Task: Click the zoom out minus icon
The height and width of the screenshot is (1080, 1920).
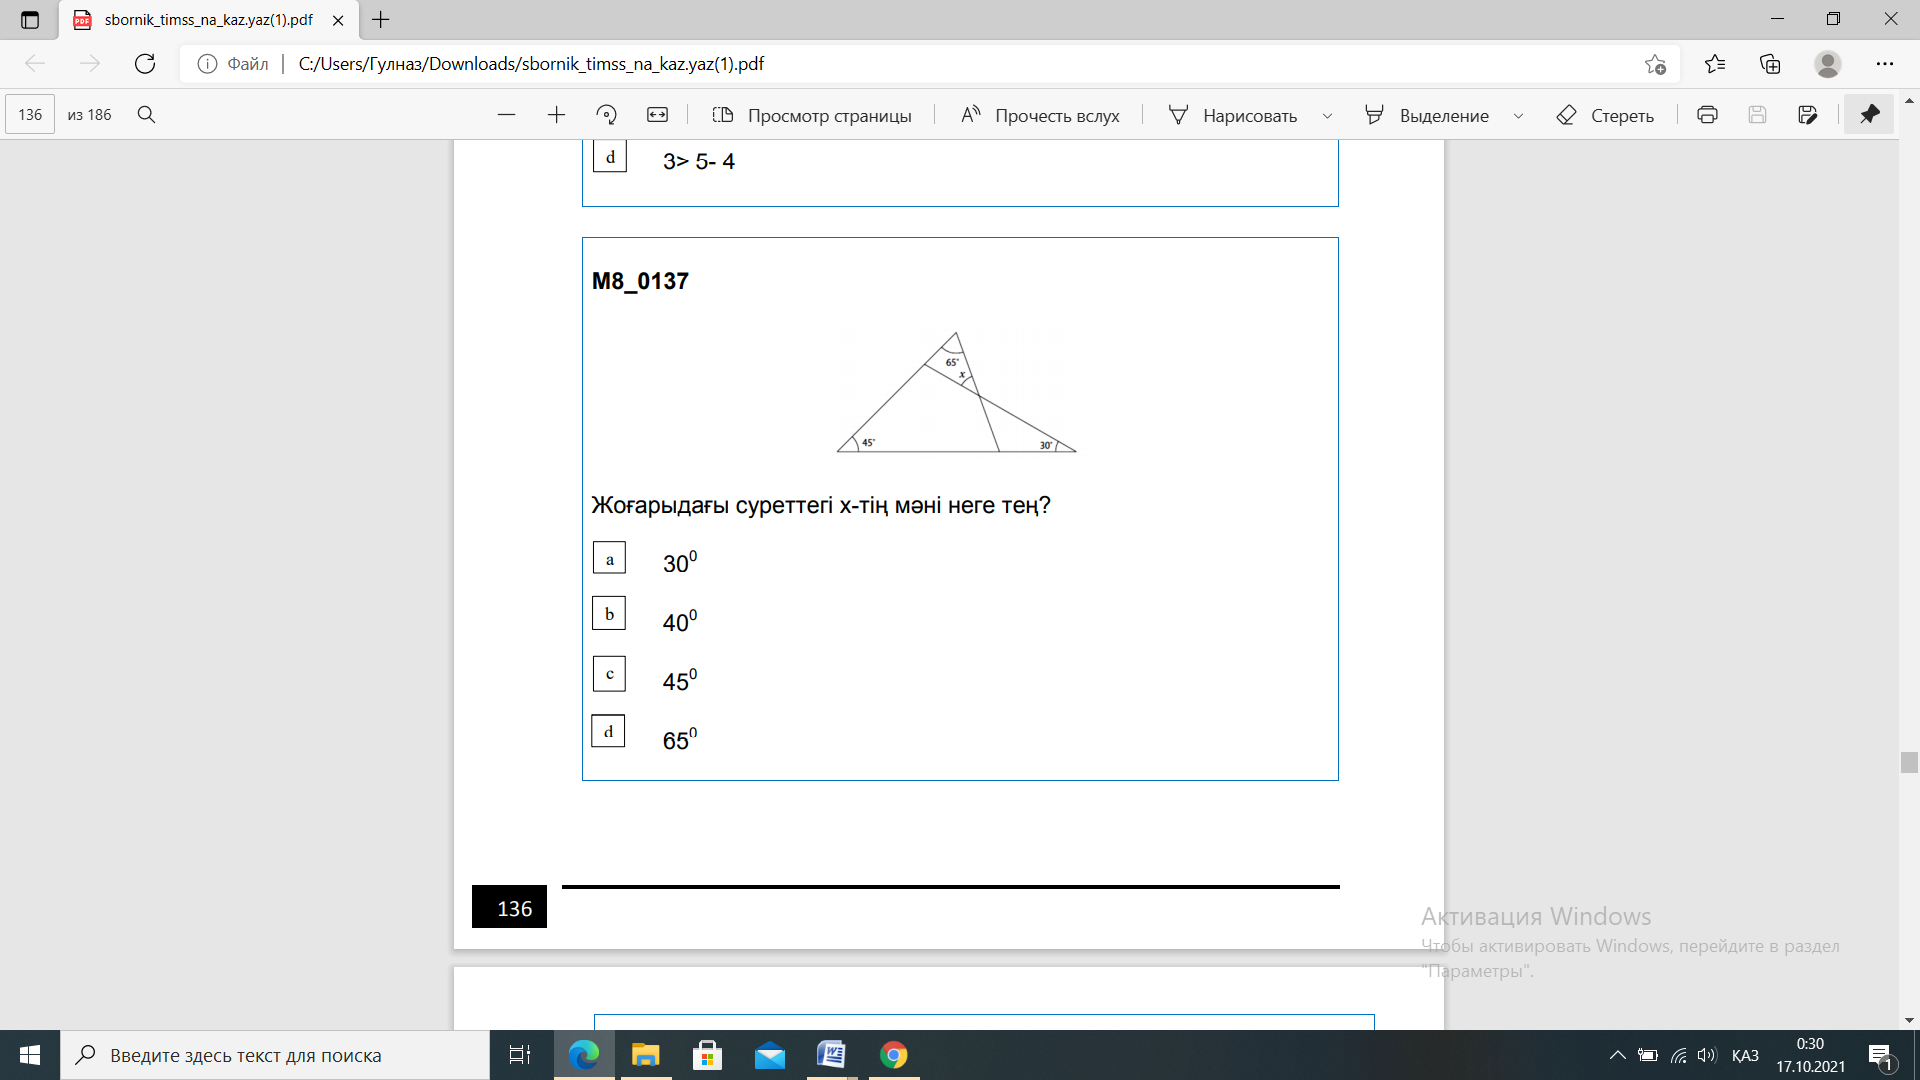Action: pos(506,115)
